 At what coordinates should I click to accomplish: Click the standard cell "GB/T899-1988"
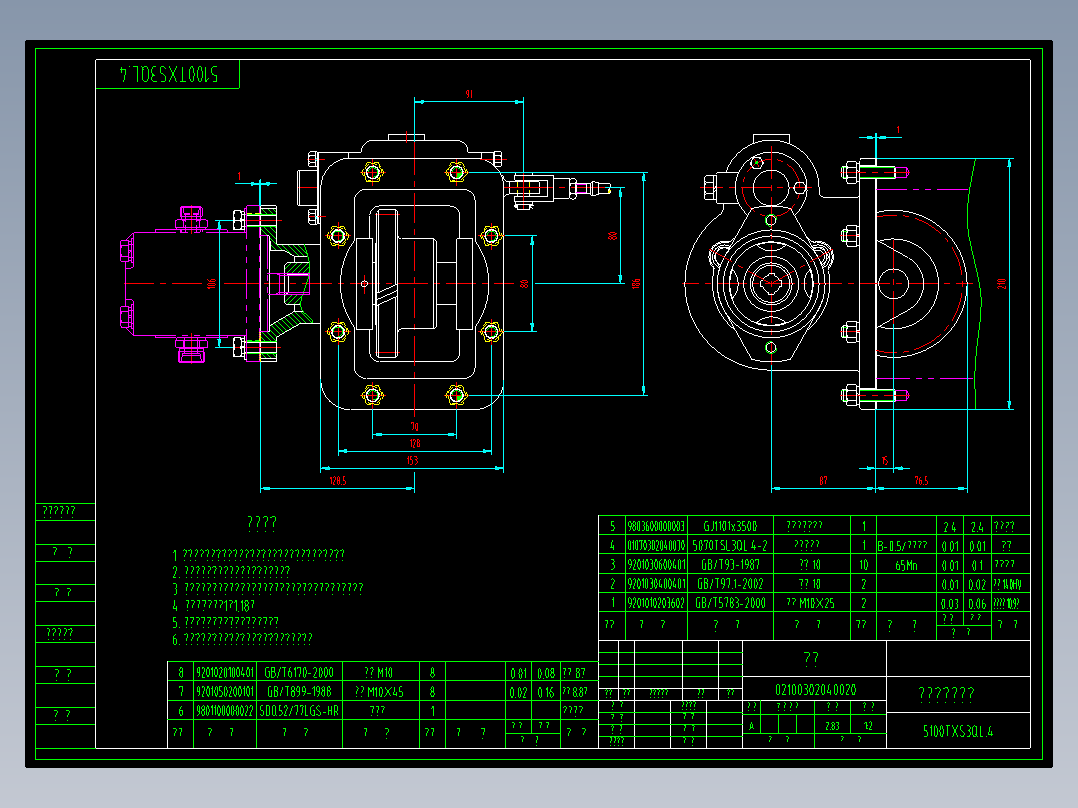tap(299, 692)
